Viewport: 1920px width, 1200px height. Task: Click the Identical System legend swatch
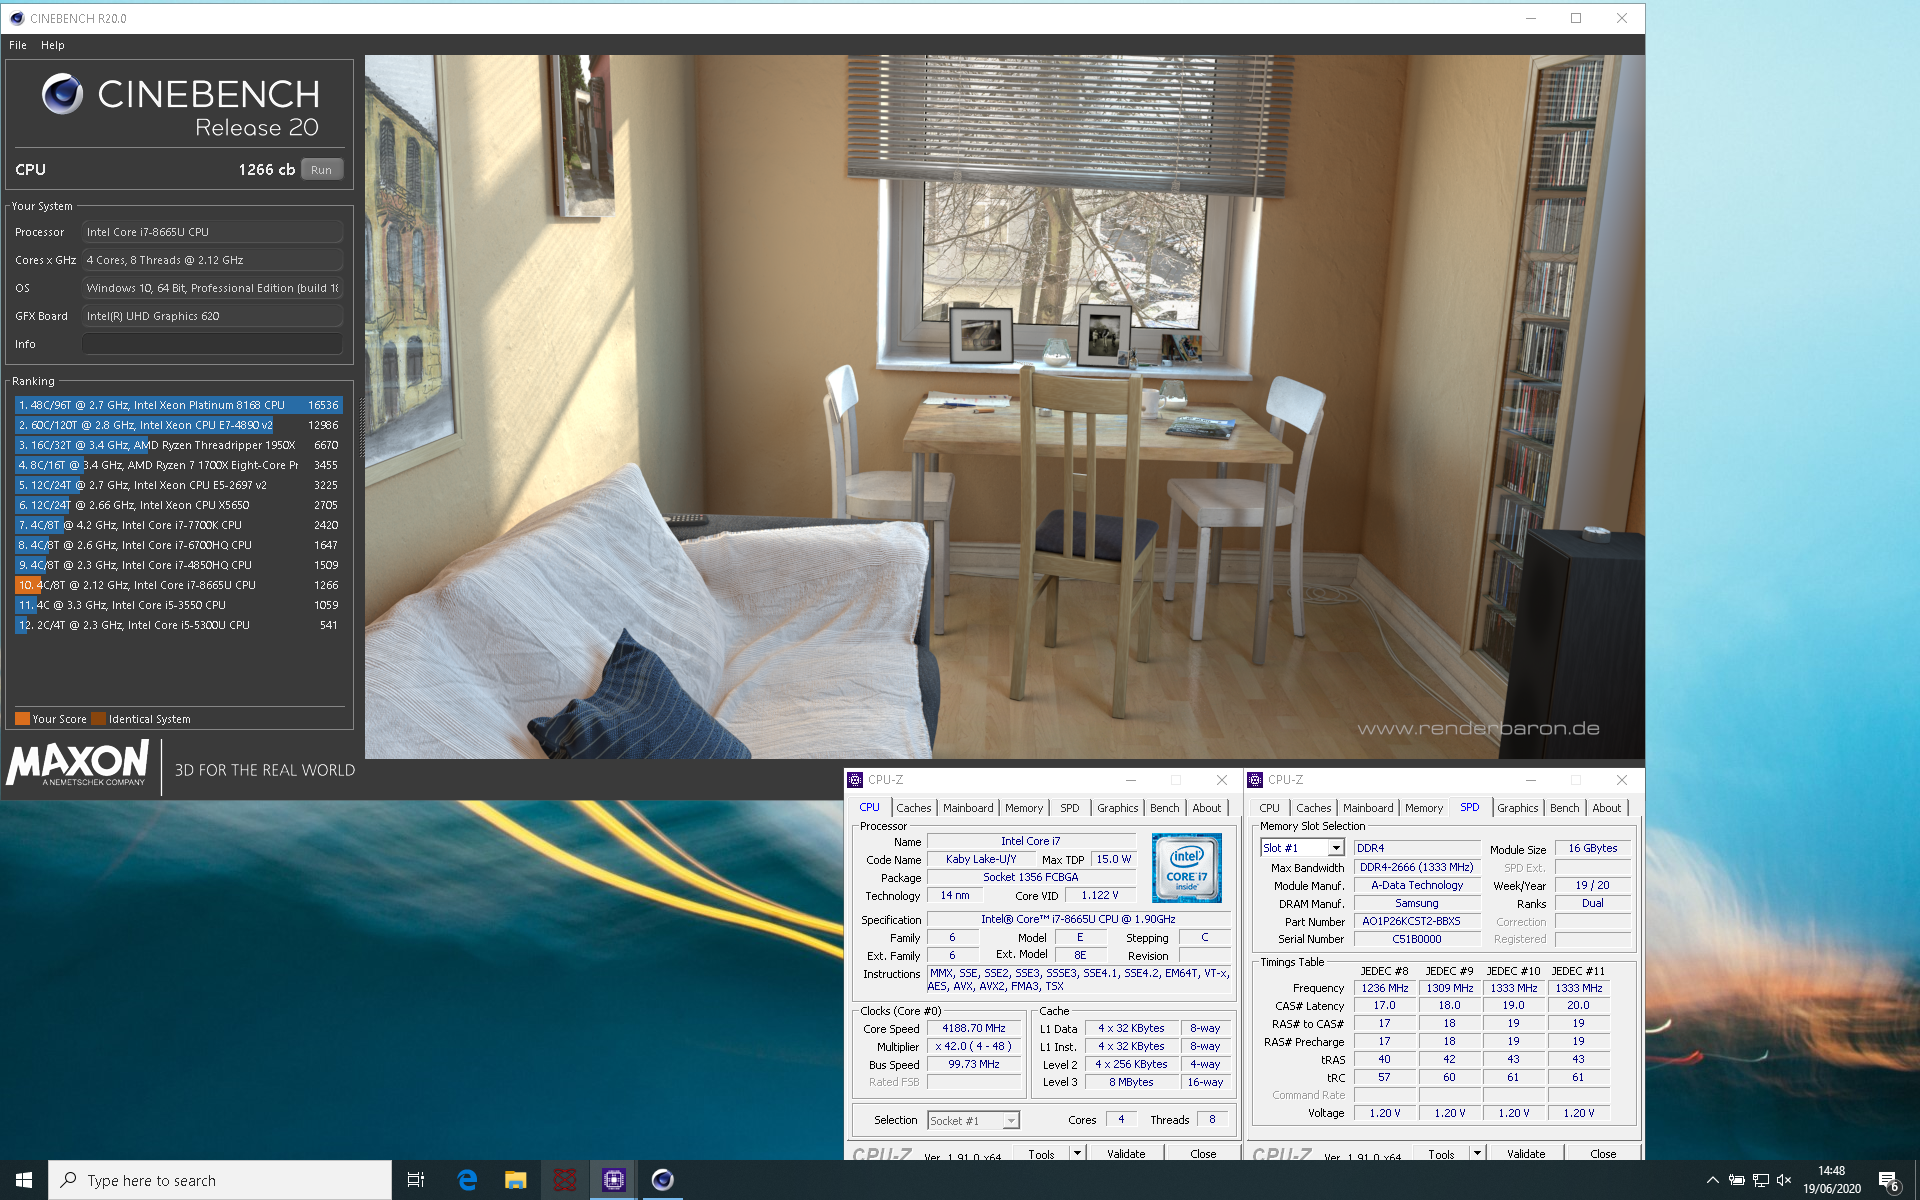(98, 718)
